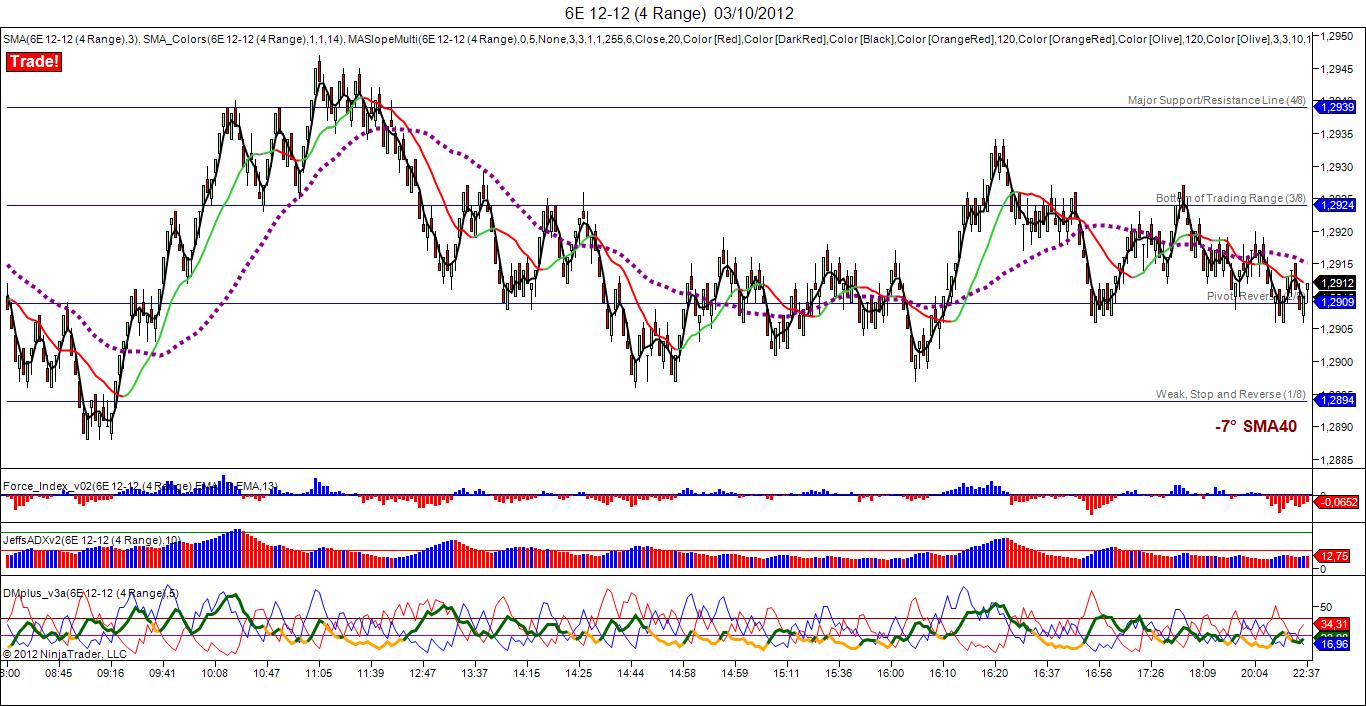The image size is (1366, 706).
Task: Click the 1,2894 price marker
Action: [1337, 400]
